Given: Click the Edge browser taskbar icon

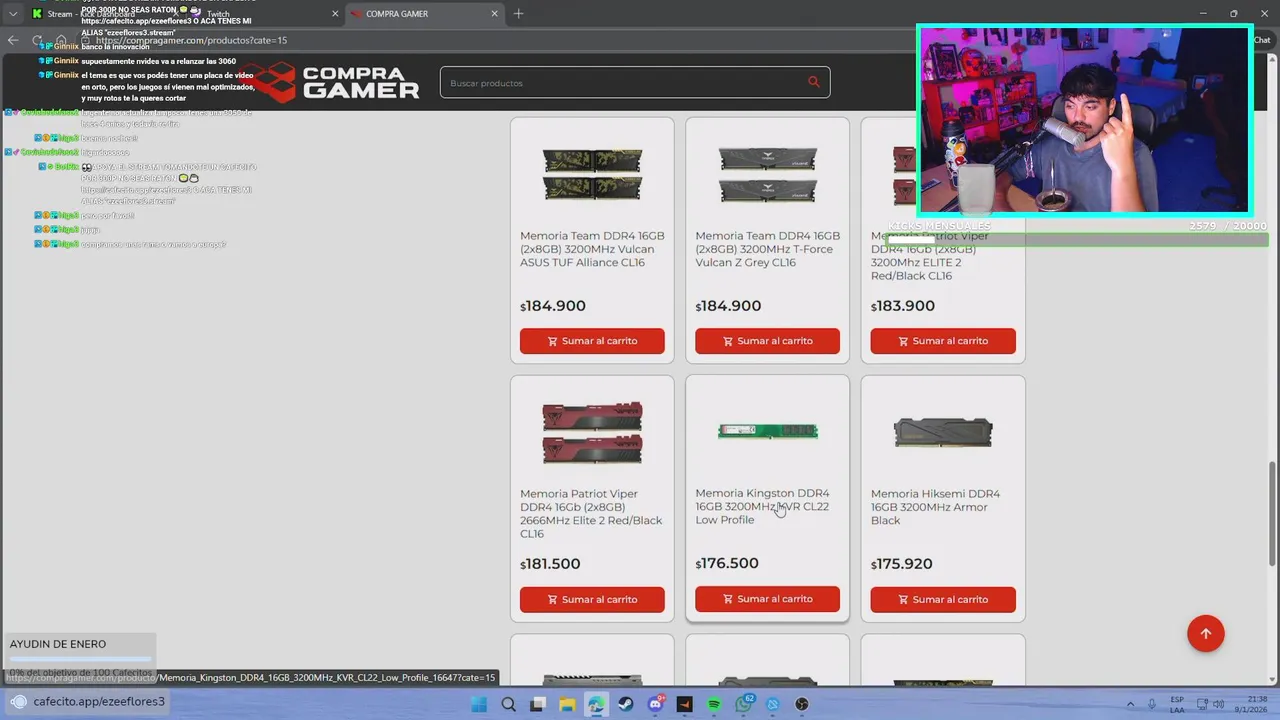Looking at the screenshot, I should pyautogui.click(x=596, y=704).
